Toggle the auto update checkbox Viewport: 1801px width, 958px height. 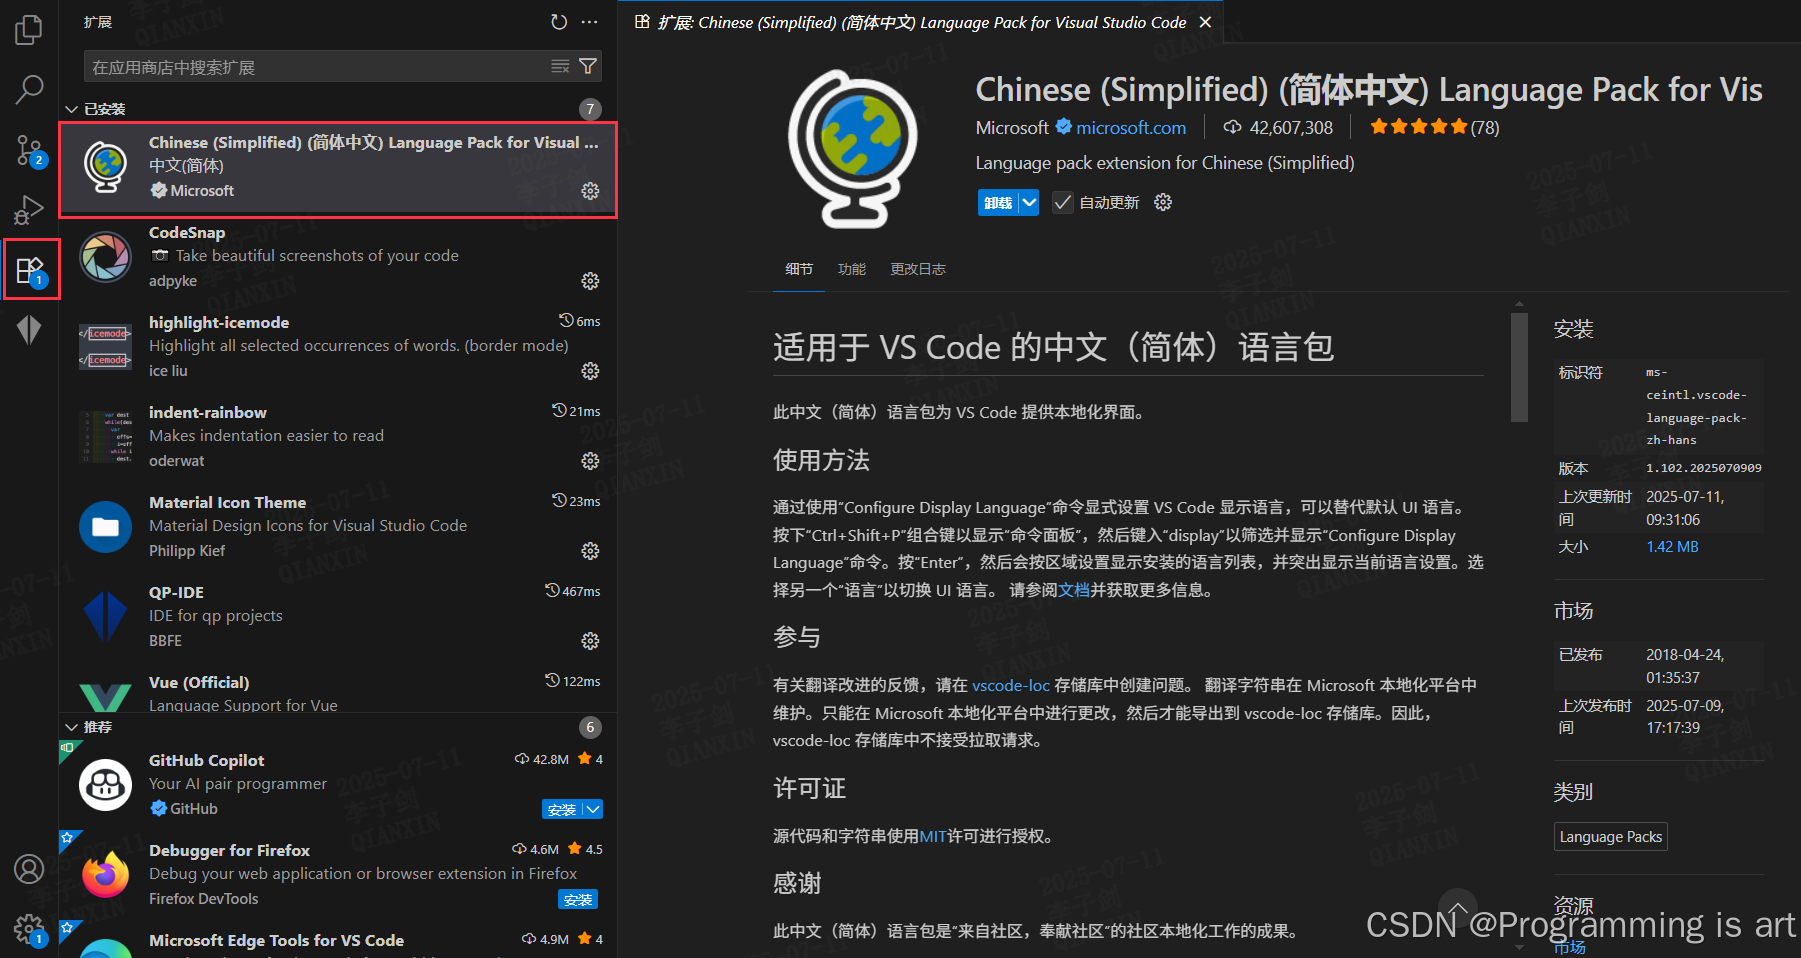tap(1063, 202)
